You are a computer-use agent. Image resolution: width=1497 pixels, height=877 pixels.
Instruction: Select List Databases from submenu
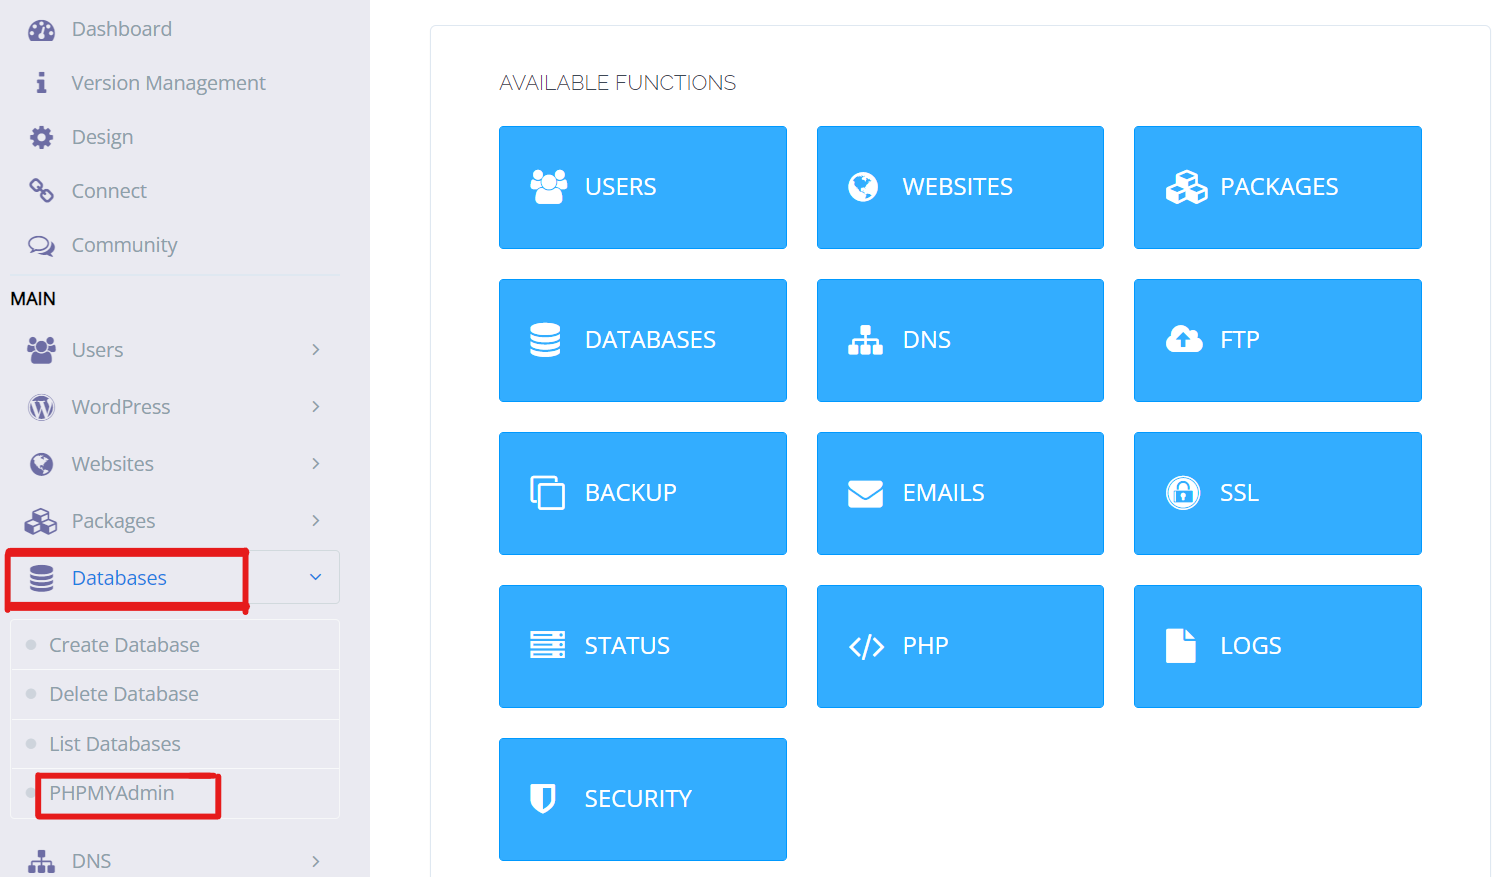pyautogui.click(x=115, y=744)
